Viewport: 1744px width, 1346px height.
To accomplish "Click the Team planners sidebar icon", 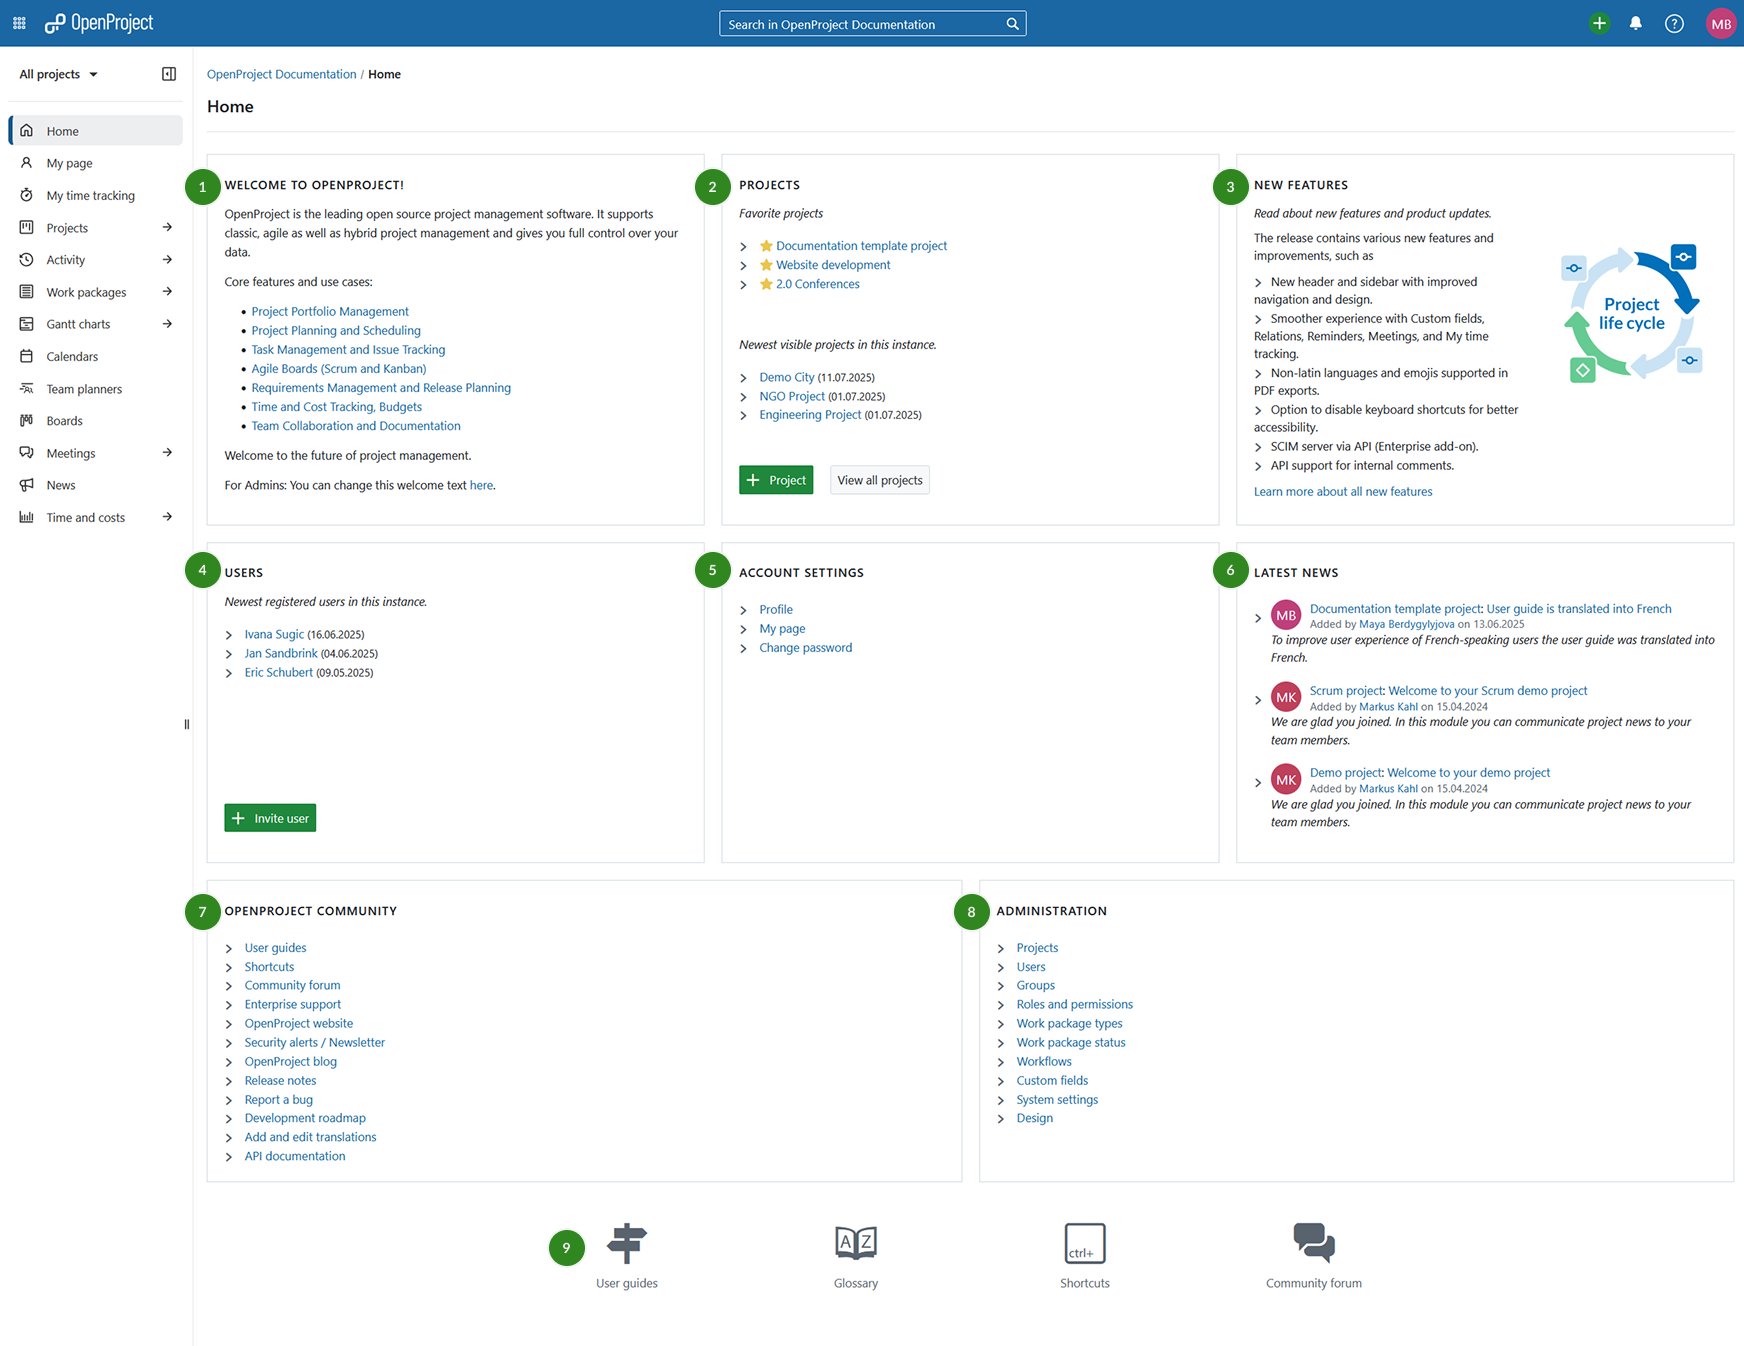I will click(x=27, y=388).
